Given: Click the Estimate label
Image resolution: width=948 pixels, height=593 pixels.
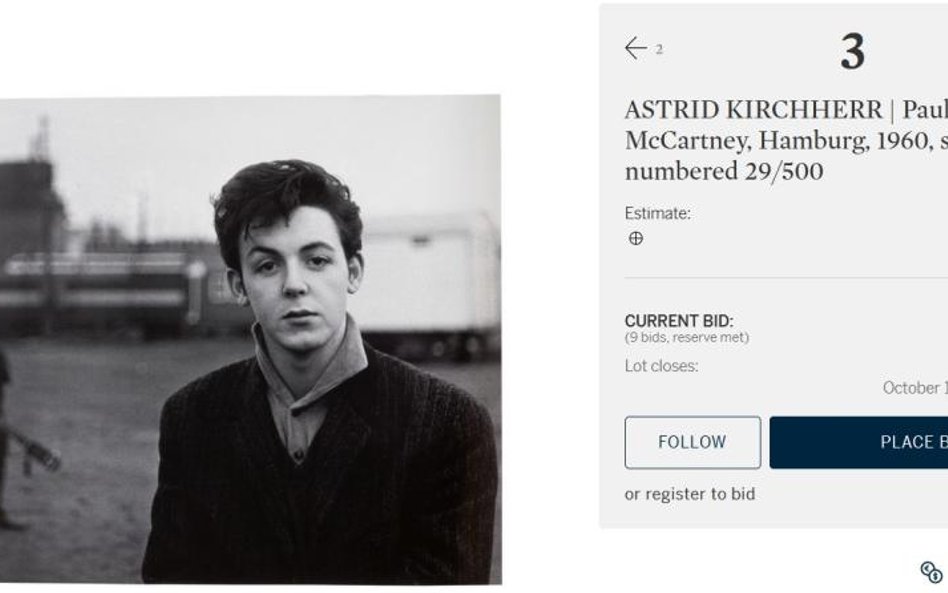Looking at the screenshot, I should point(657,213).
